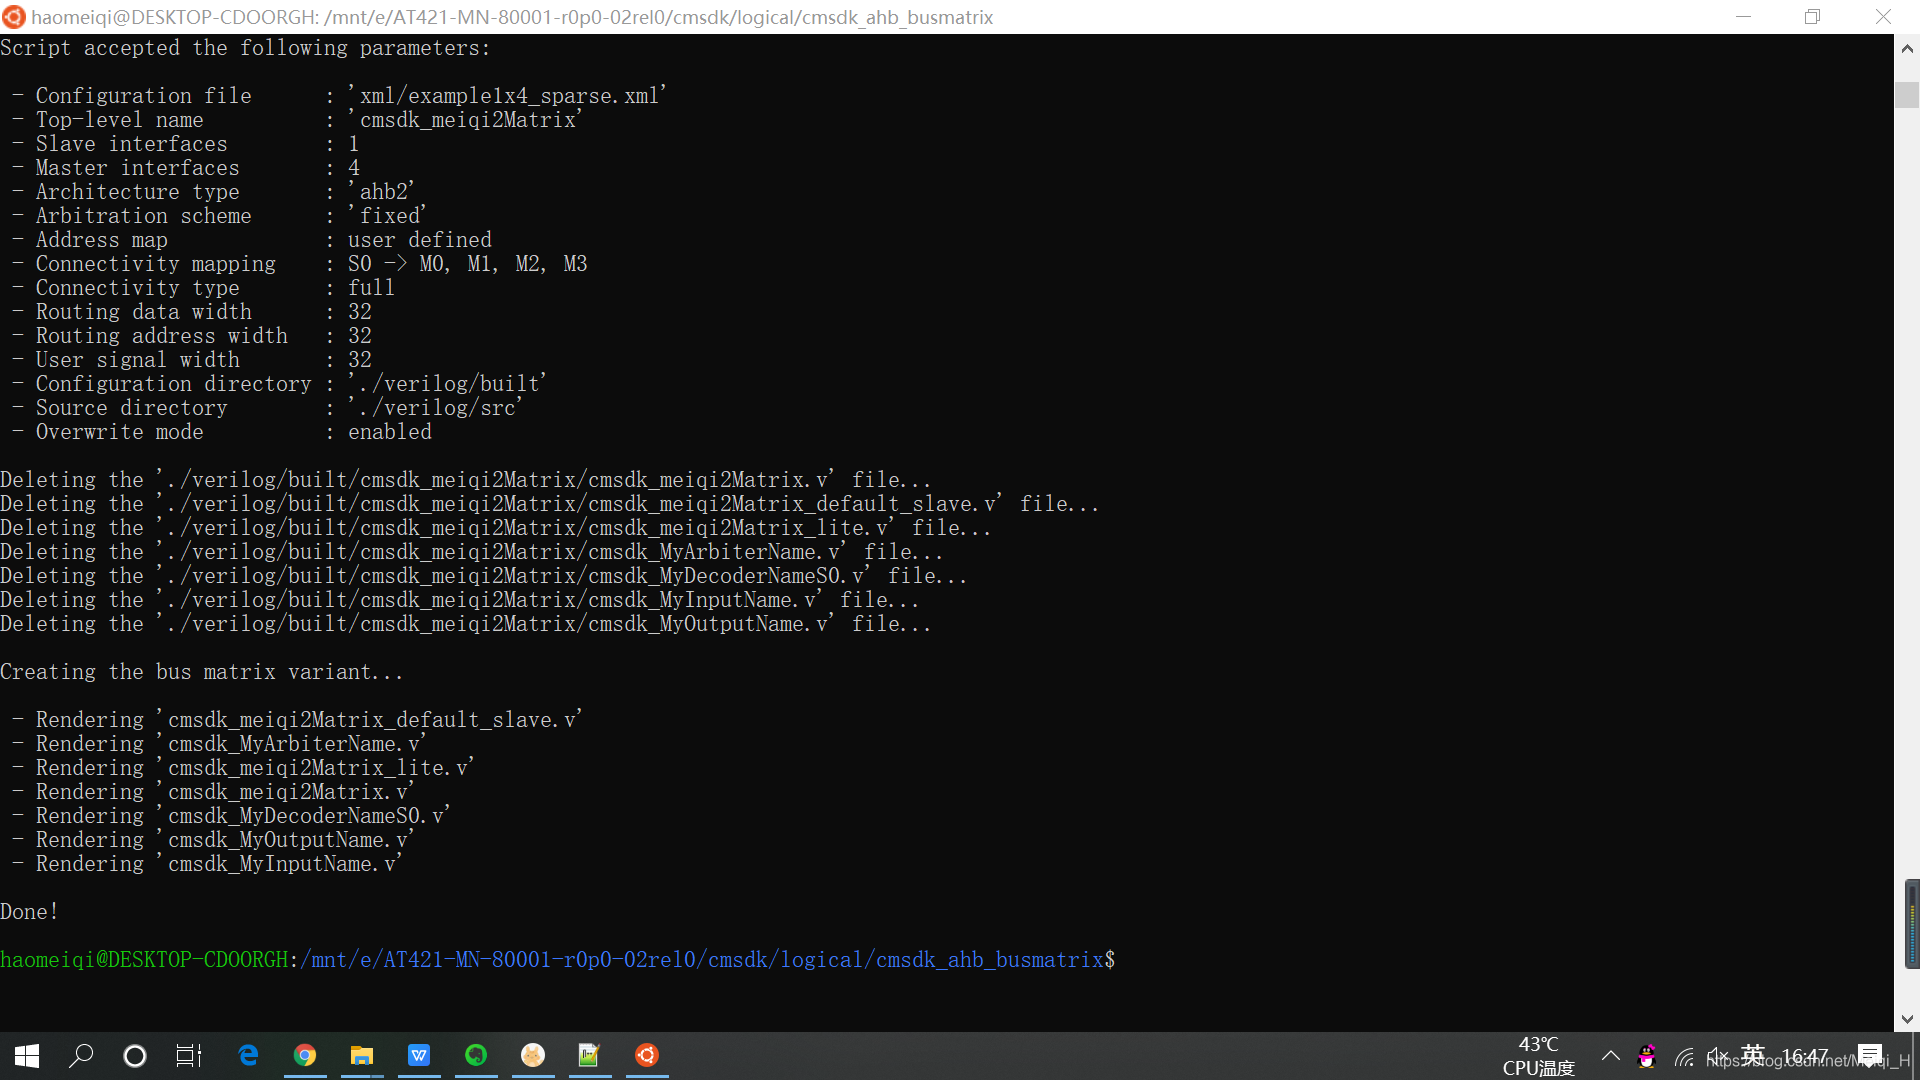Expand hidden system tray icons chevron
Screen dimensions: 1920x1080
(x=1610, y=1056)
